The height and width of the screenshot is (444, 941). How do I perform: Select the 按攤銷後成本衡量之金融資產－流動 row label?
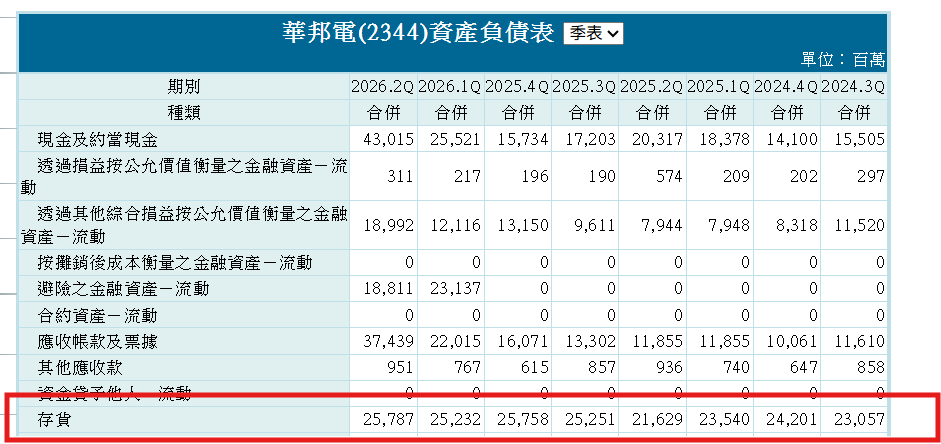point(174,262)
